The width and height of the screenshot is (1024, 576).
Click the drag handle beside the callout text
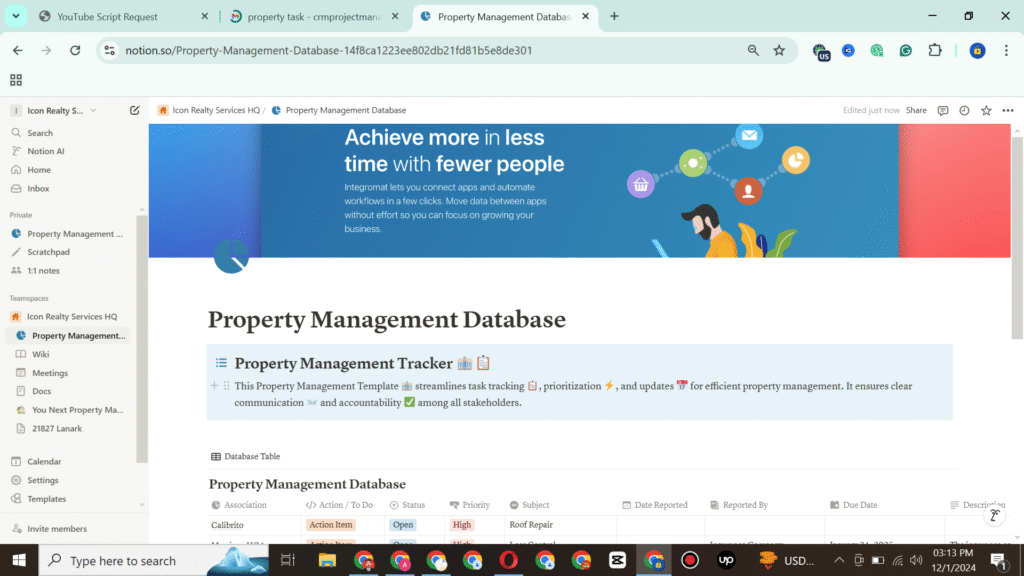point(226,386)
